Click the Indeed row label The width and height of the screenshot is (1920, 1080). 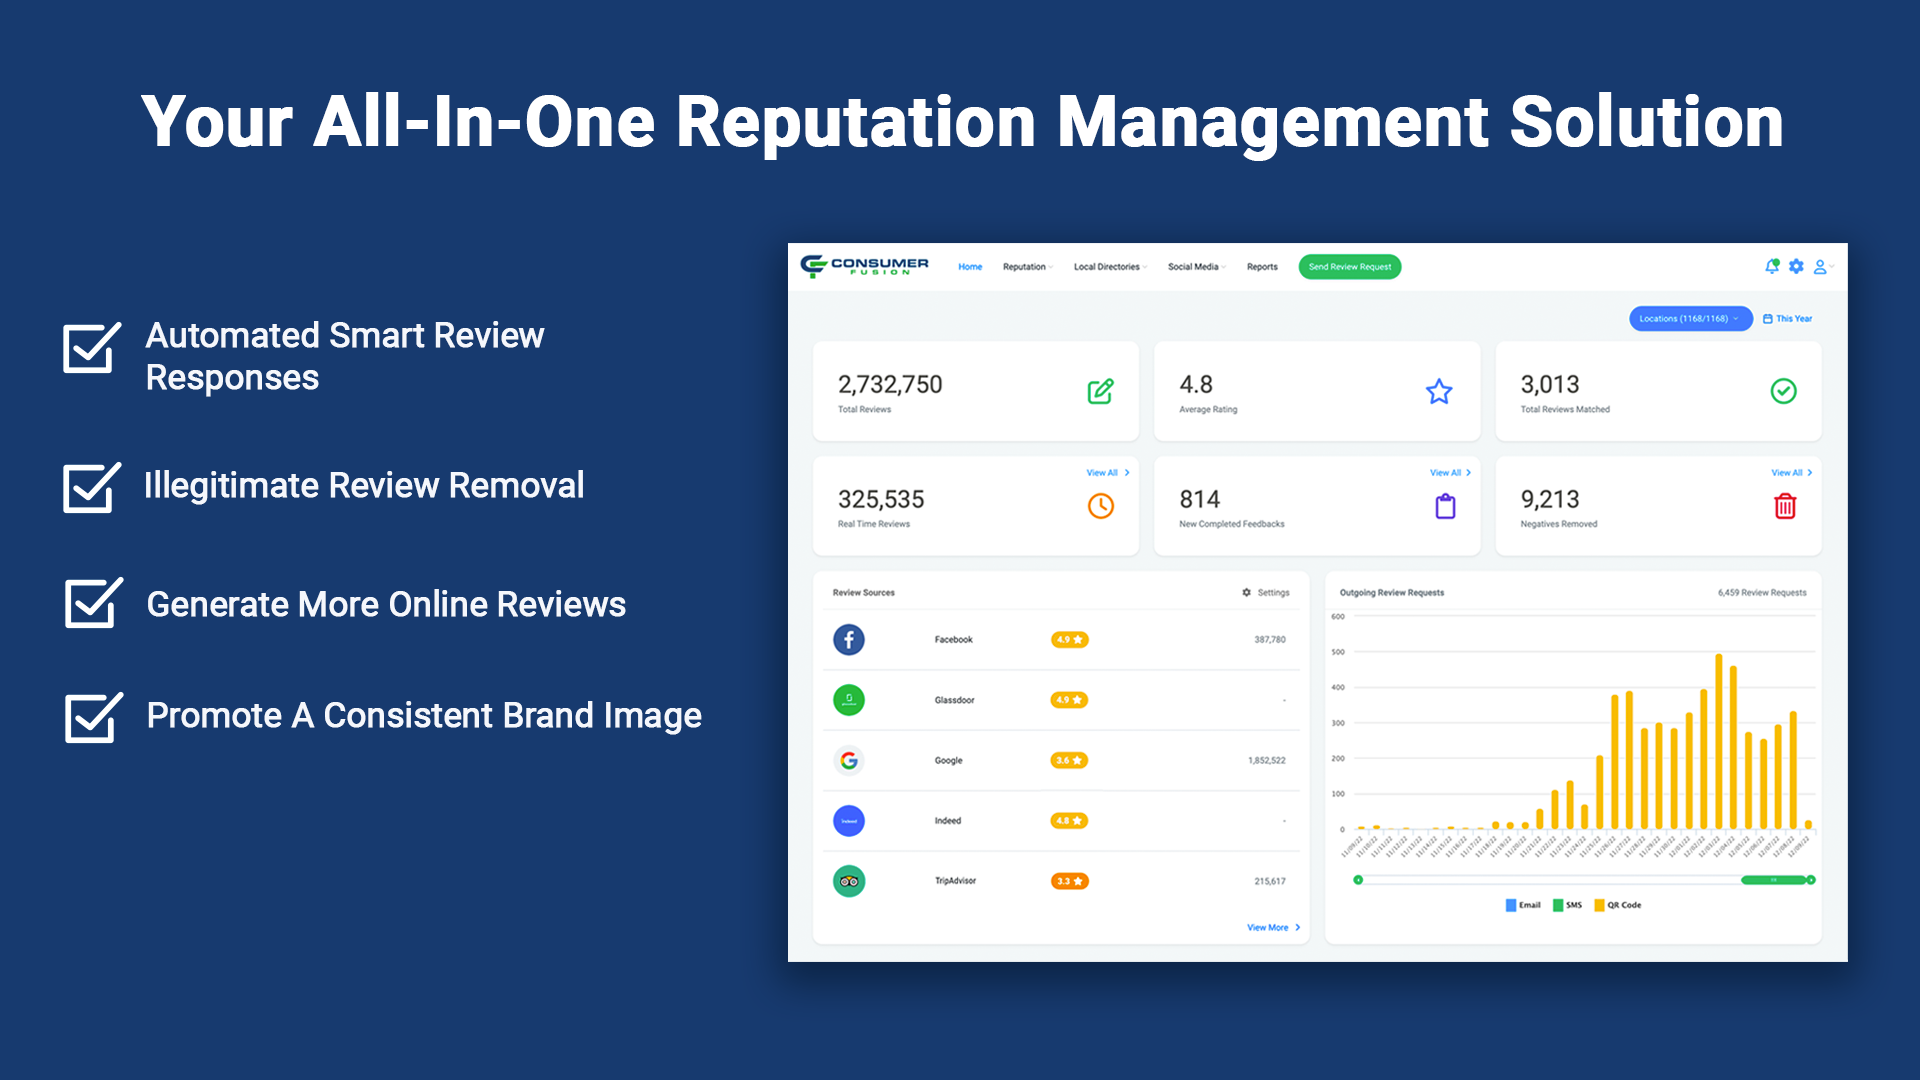948,821
